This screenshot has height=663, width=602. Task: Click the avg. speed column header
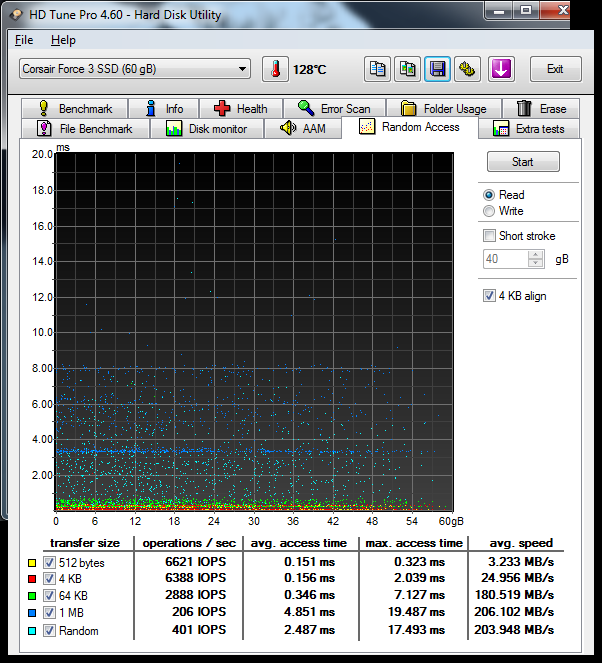(x=521, y=543)
